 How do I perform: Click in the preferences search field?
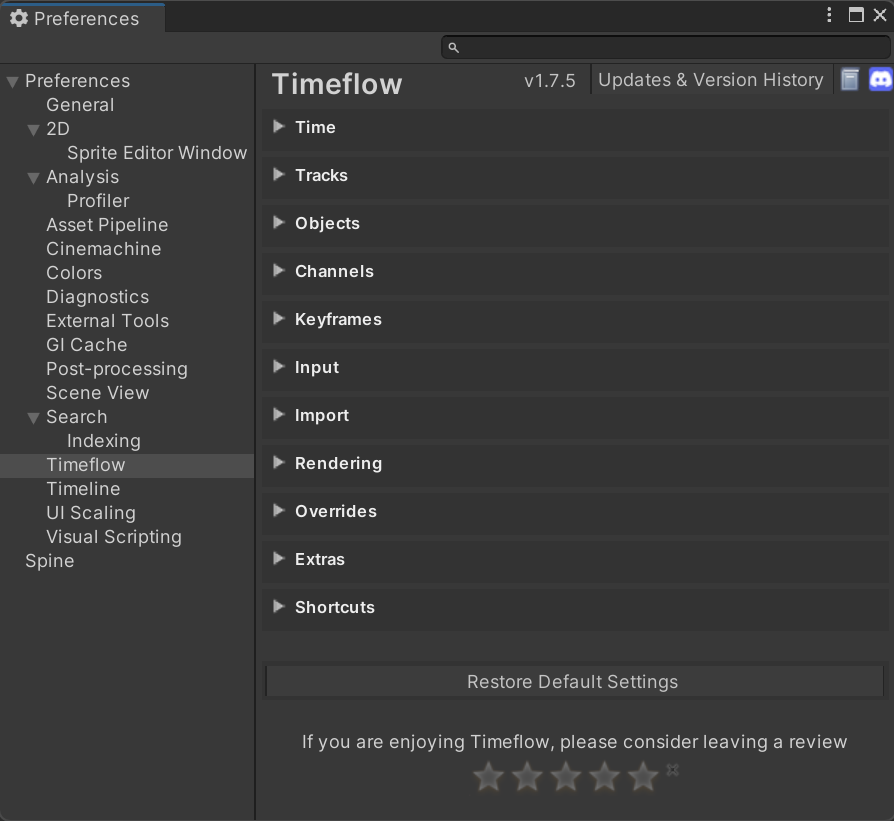[666, 47]
